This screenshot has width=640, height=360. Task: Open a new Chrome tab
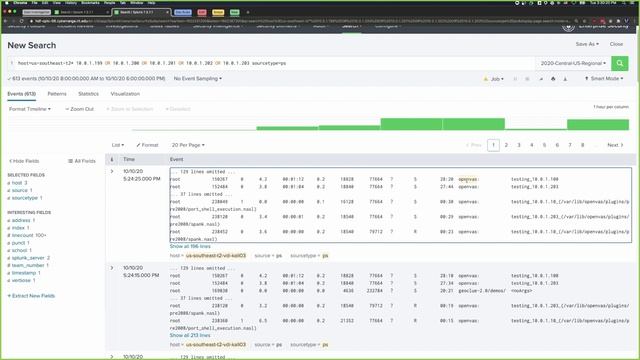click(x=248, y=12)
